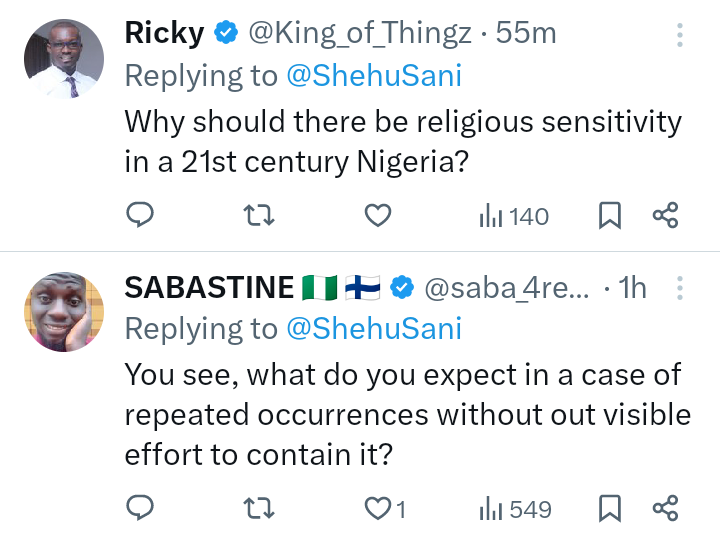This screenshot has width=720, height=543.
Task: View analytics showing 549 views
Action: click(515, 509)
